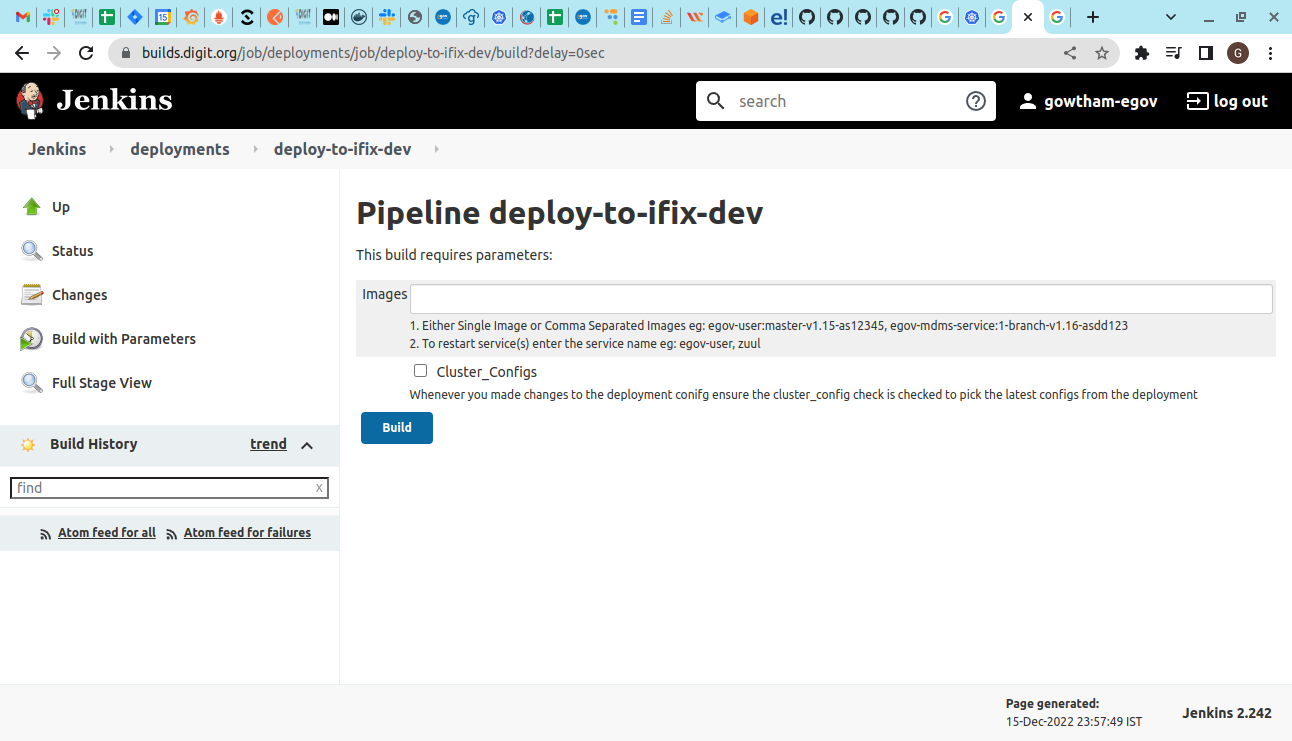The width and height of the screenshot is (1292, 741).
Task: Click the Jenkins butler logo
Action: (31, 100)
